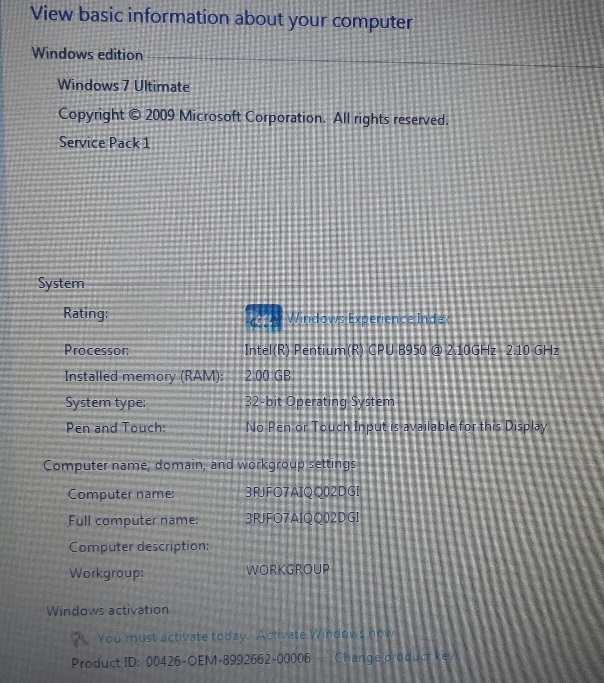Click the activation key icon

pyautogui.click(x=79, y=638)
